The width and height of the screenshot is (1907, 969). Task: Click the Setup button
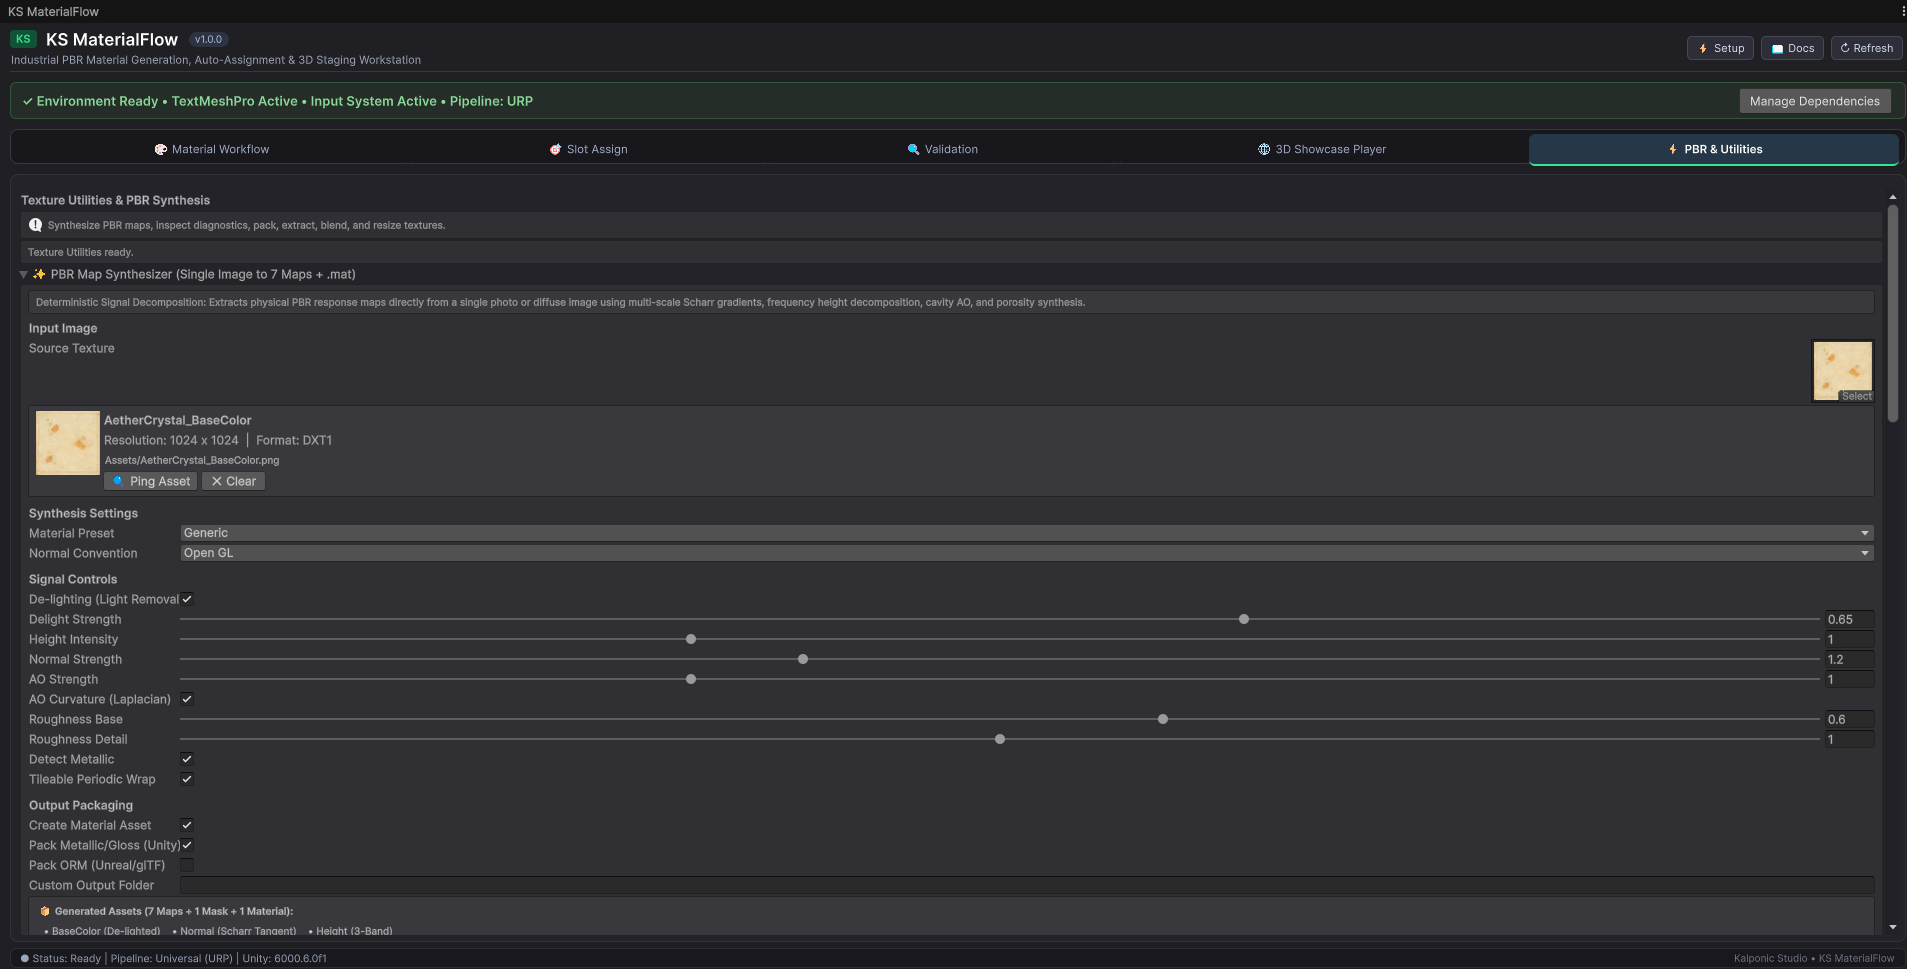pyautogui.click(x=1720, y=48)
